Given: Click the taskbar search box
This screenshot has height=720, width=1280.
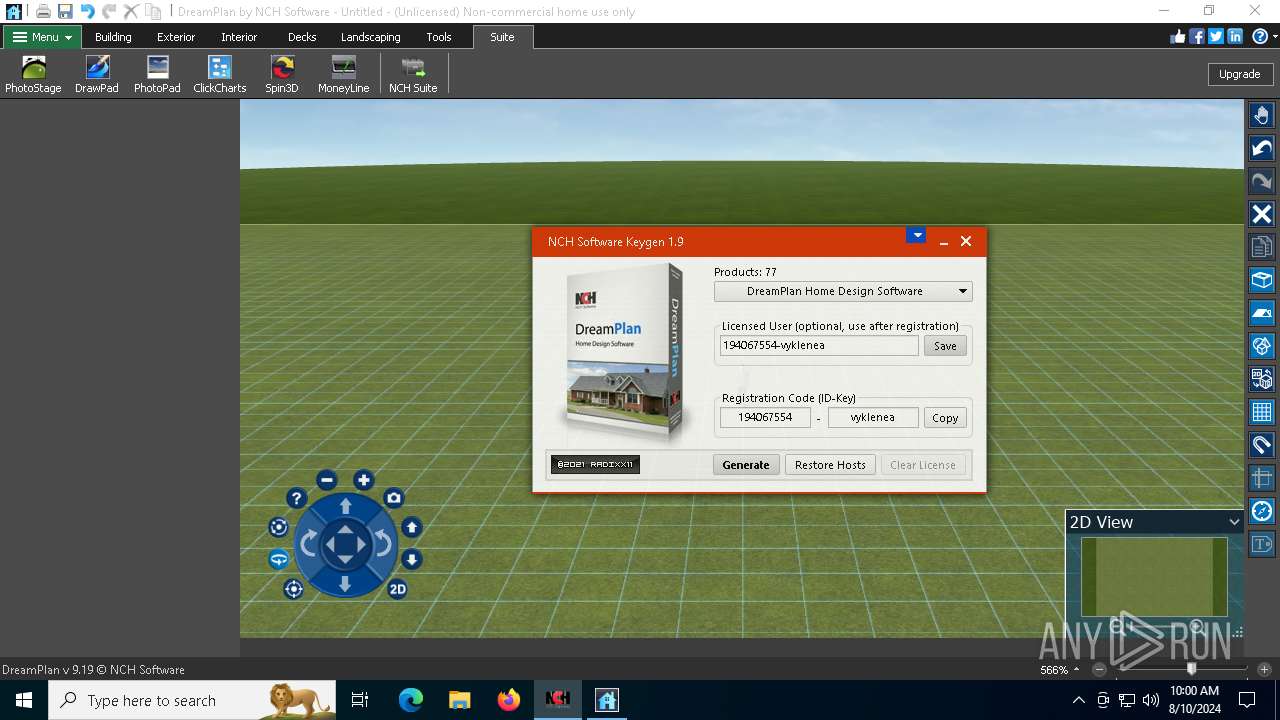Looking at the screenshot, I should tap(192, 700).
